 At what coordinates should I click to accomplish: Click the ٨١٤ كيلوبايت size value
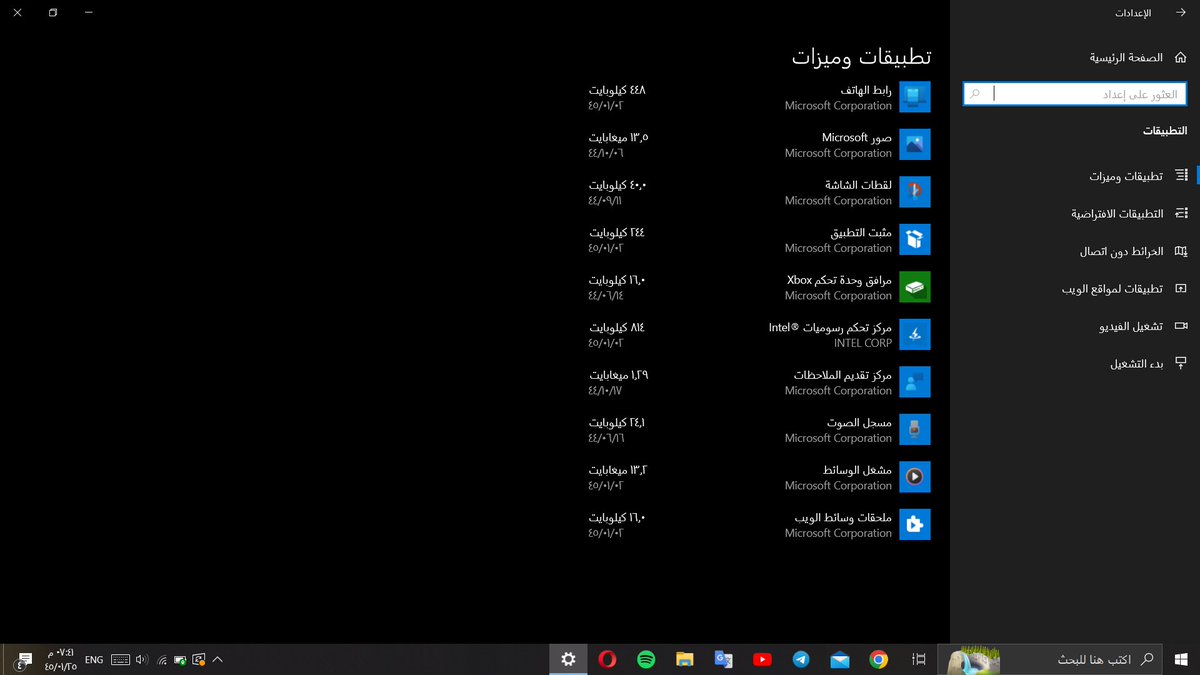[617, 327]
